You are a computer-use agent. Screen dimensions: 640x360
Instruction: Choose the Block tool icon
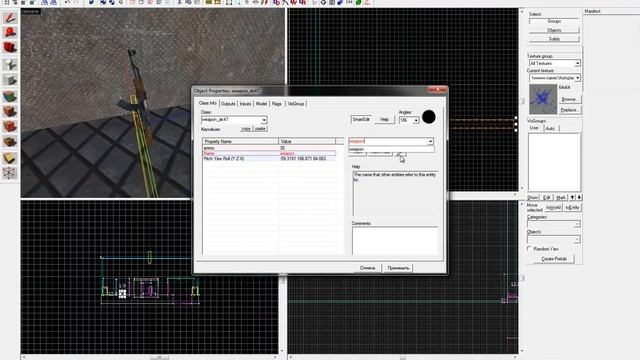click(10, 80)
